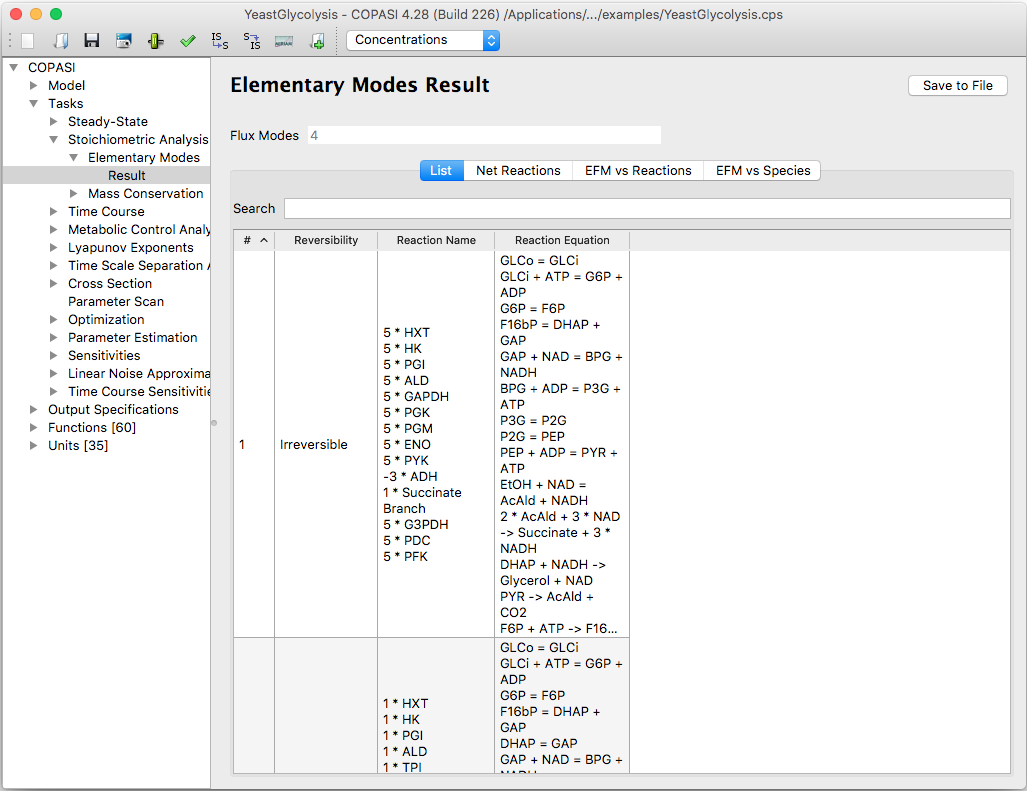Click the Flux Modes value field

point(484,136)
